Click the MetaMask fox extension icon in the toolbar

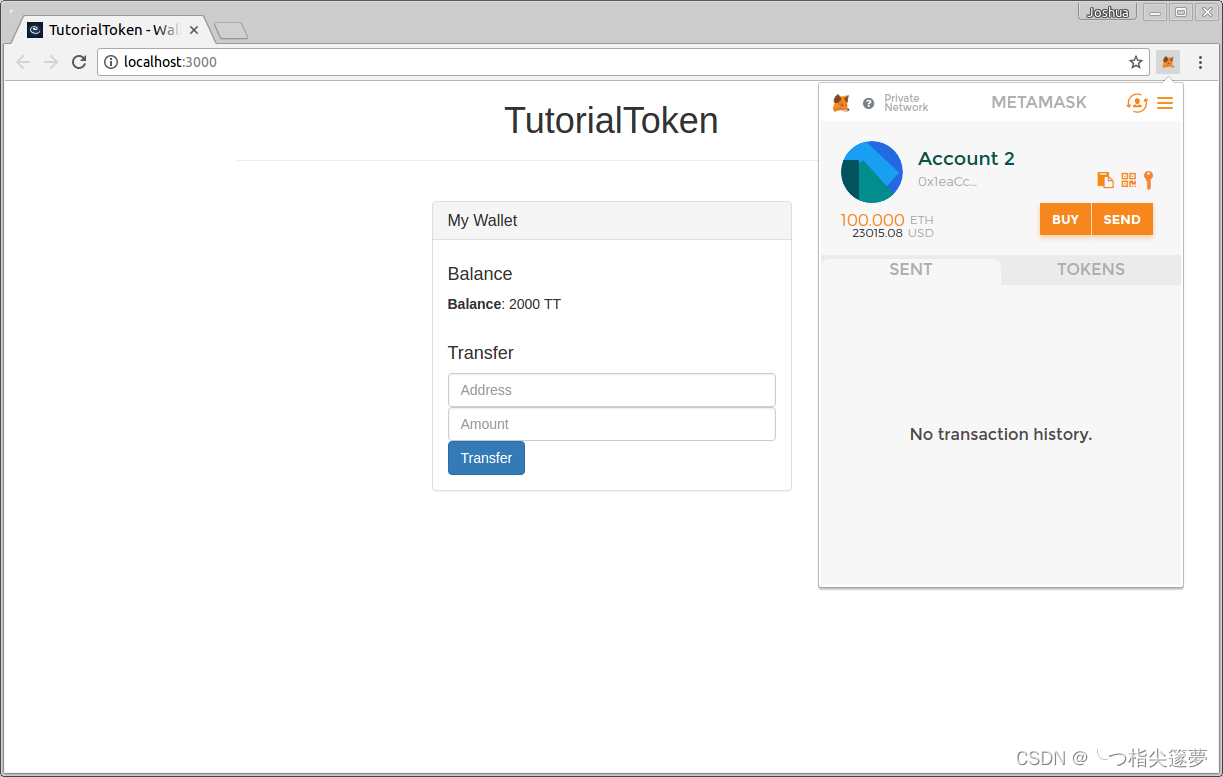[x=1168, y=62]
